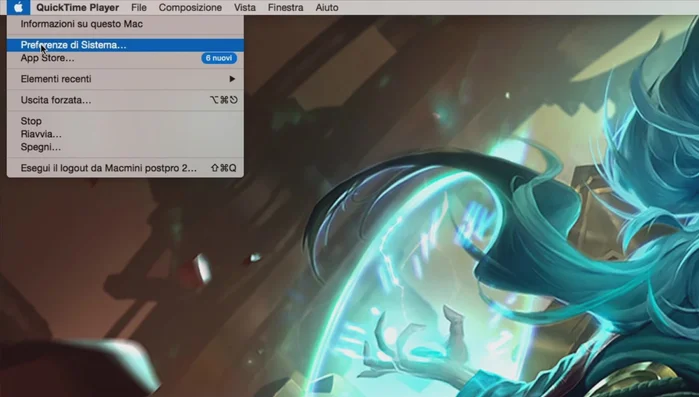Choose Uscita forzata
699x397 pixels.
(x=125, y=100)
